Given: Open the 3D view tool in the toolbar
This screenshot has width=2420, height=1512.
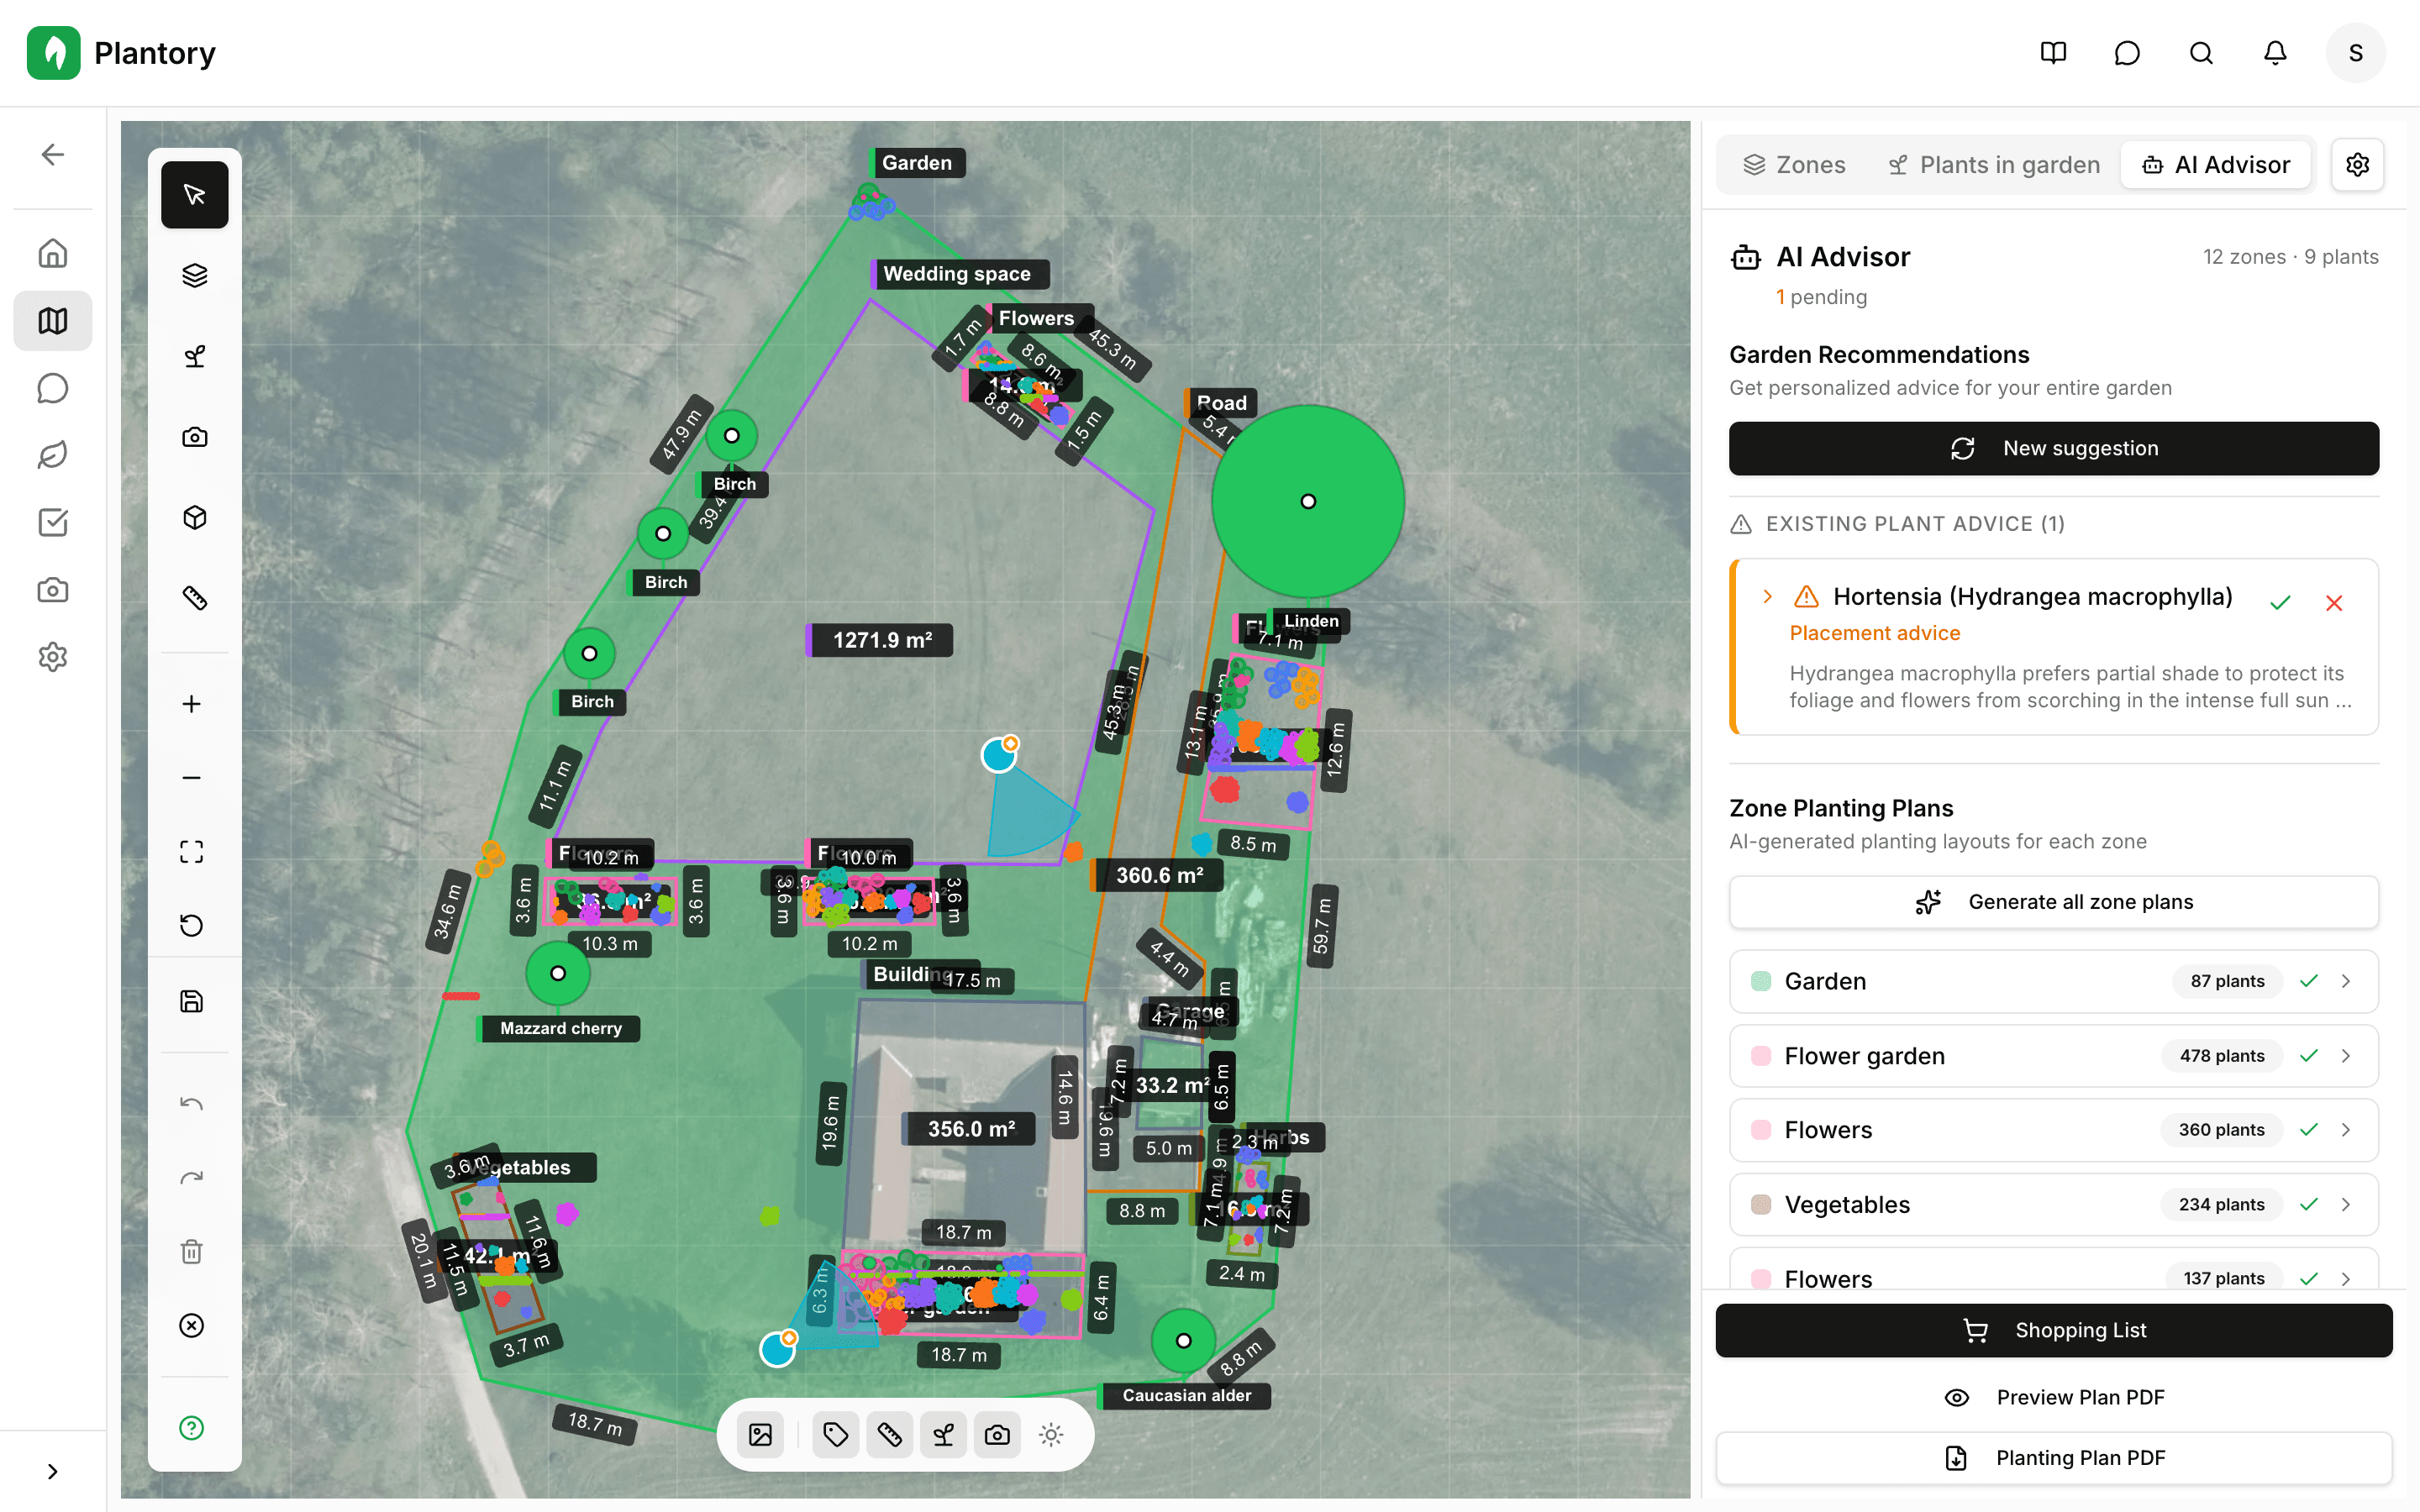Looking at the screenshot, I should [194, 517].
